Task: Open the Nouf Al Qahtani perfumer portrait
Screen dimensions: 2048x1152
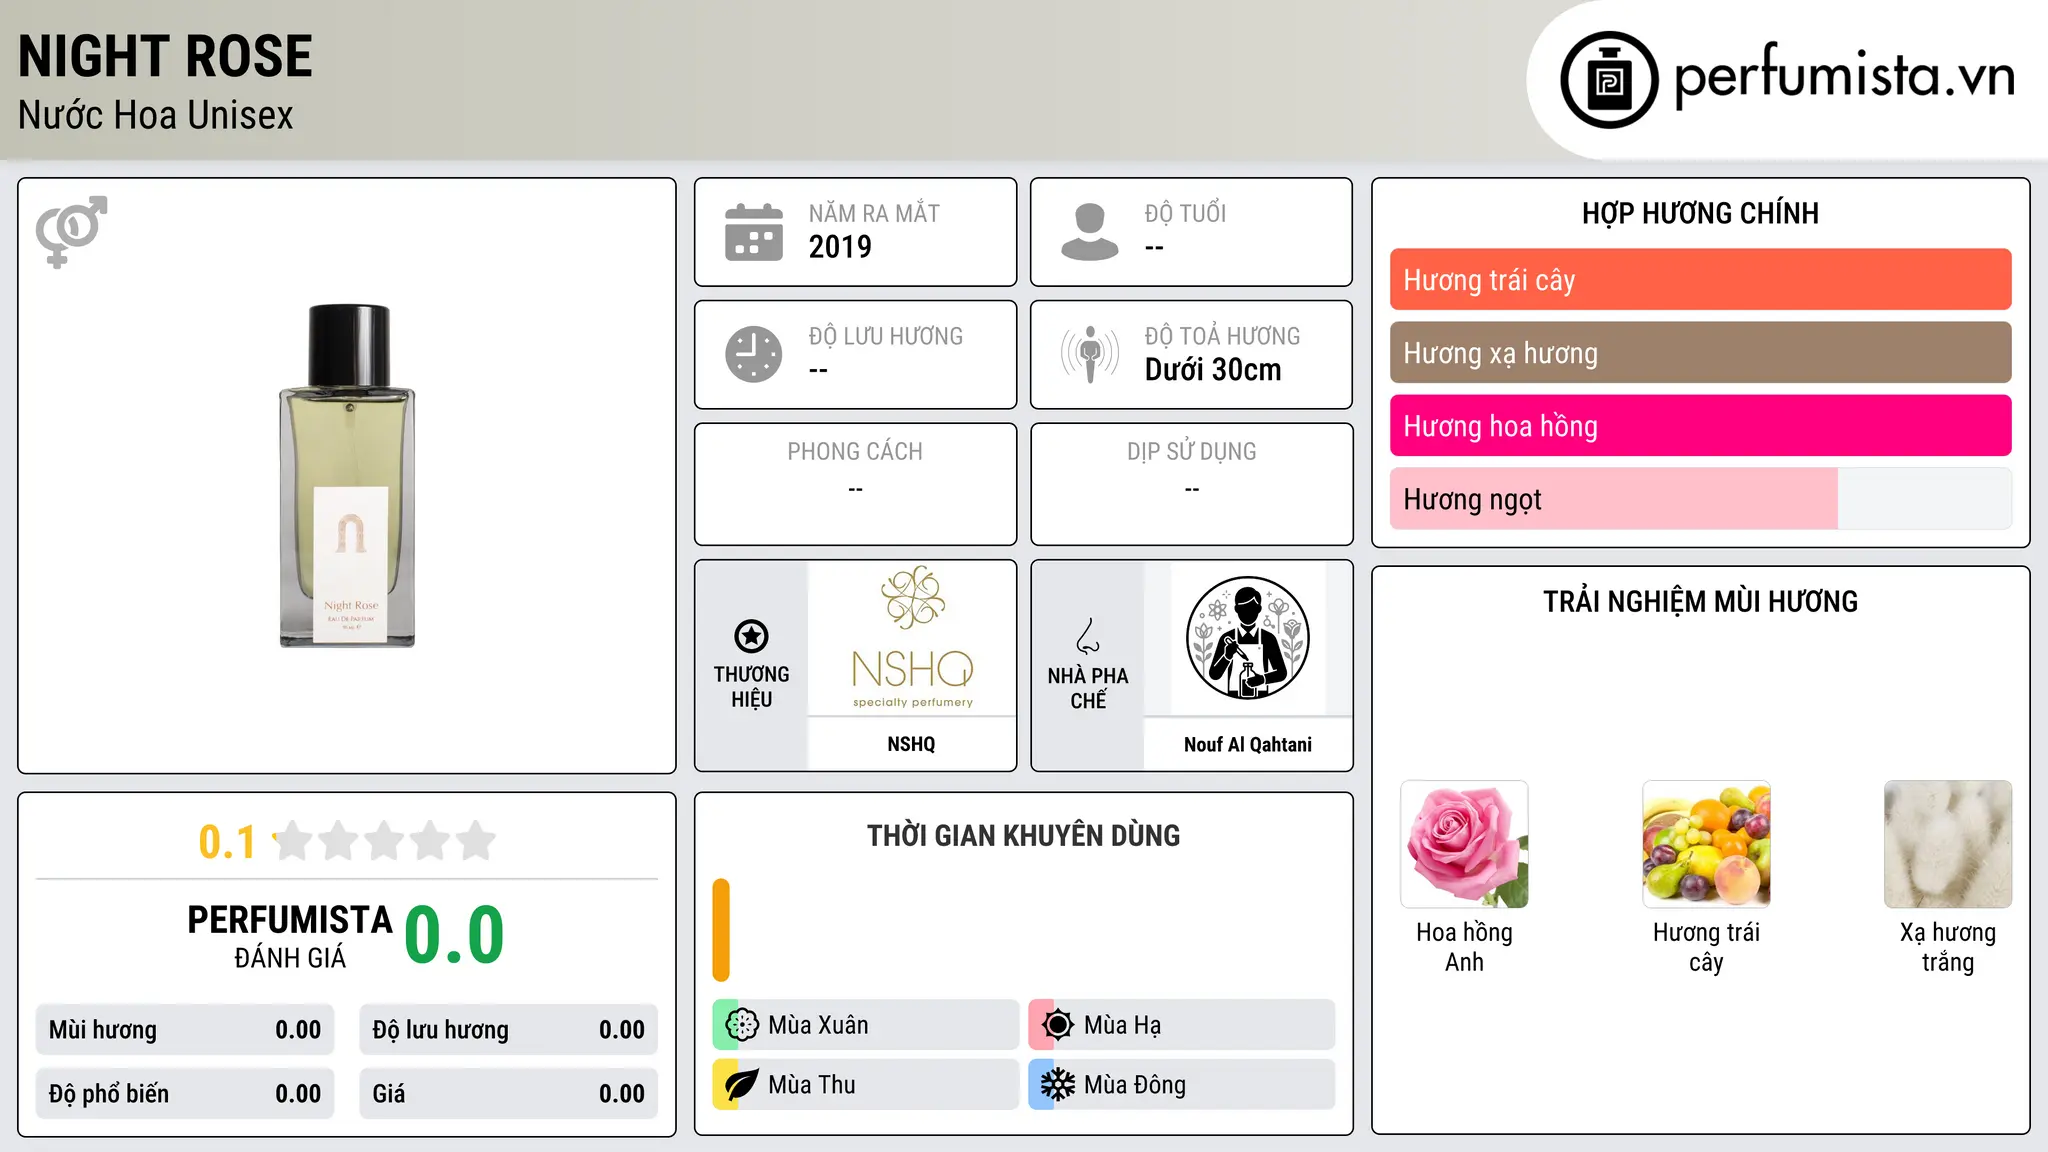Action: [x=1248, y=638]
